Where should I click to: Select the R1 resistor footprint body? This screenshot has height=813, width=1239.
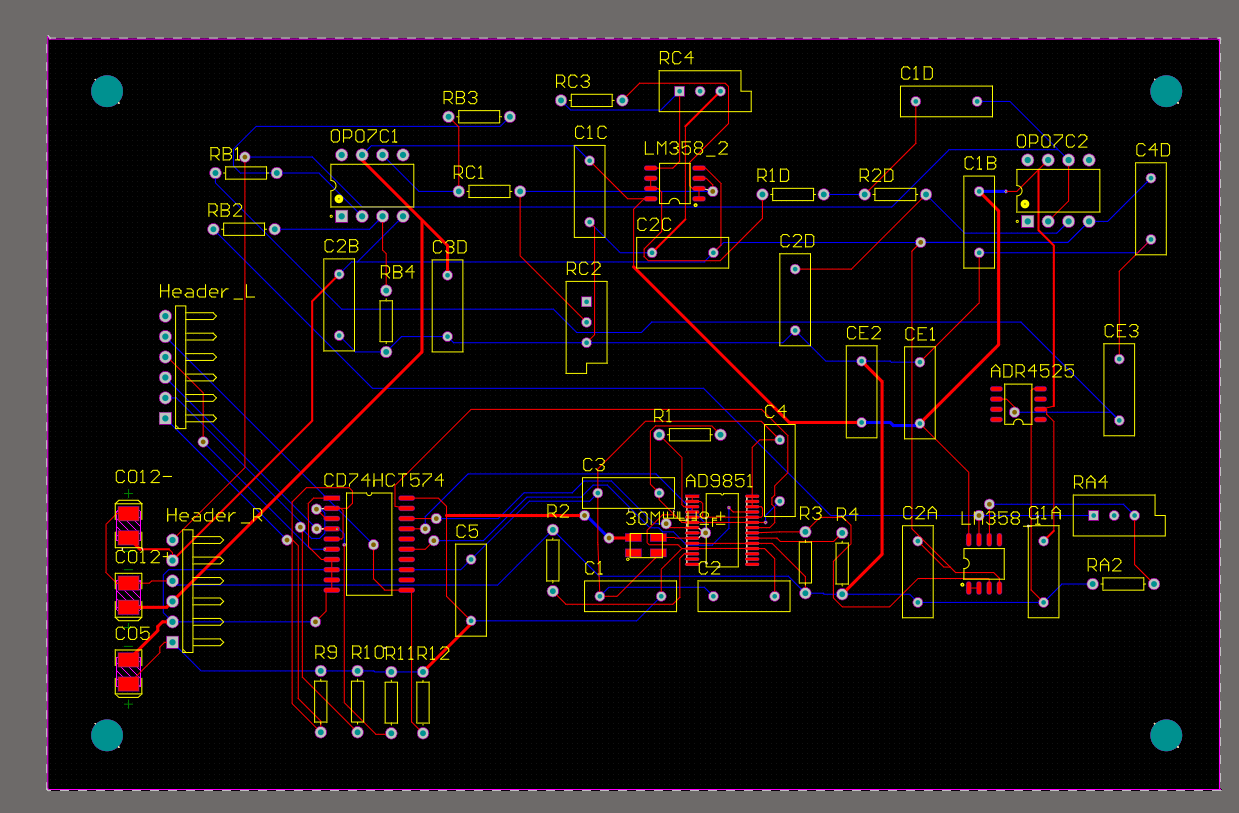point(690,434)
